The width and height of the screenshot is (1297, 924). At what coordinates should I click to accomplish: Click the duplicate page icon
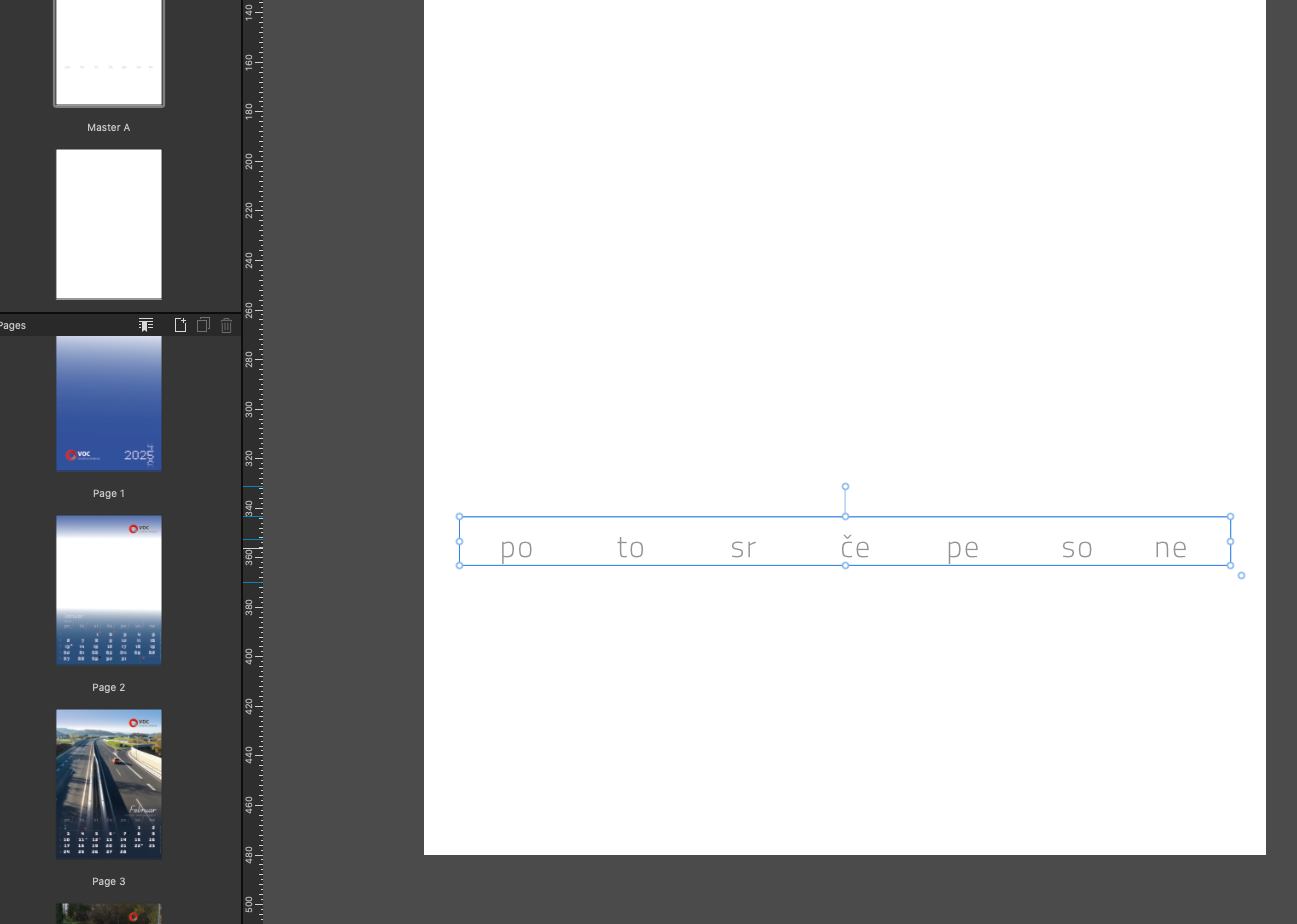203,325
